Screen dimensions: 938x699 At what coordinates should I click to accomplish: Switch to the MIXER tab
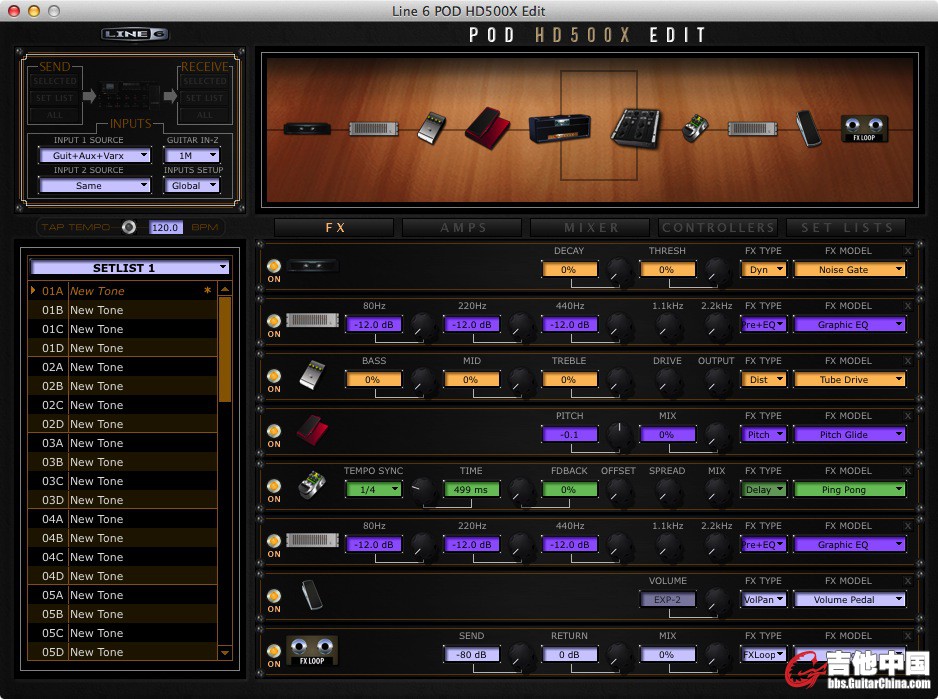[590, 228]
